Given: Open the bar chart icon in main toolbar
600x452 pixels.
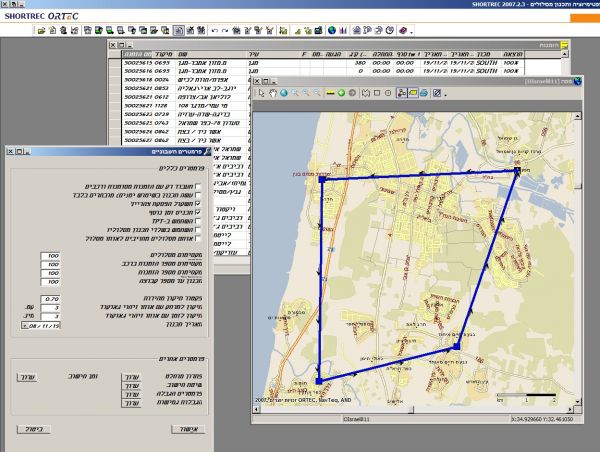Looking at the screenshot, I should [x=343, y=30].
